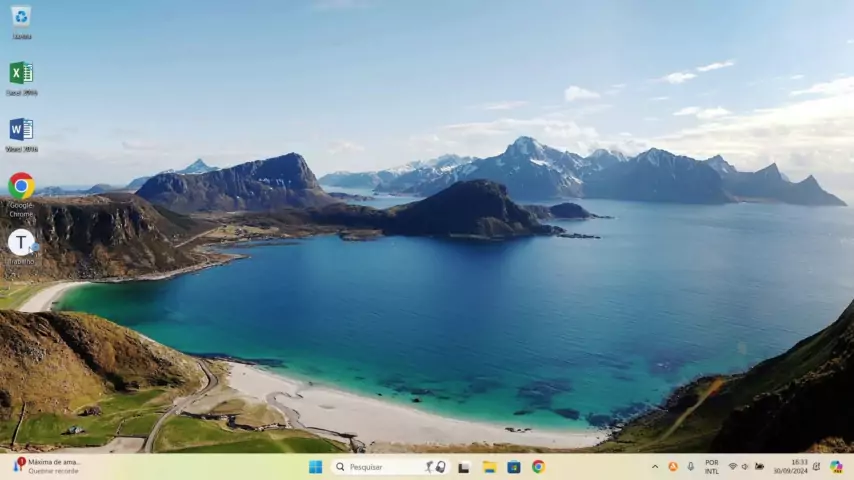Open File Explorer from the taskbar
This screenshot has width=854, height=480.
click(489, 467)
